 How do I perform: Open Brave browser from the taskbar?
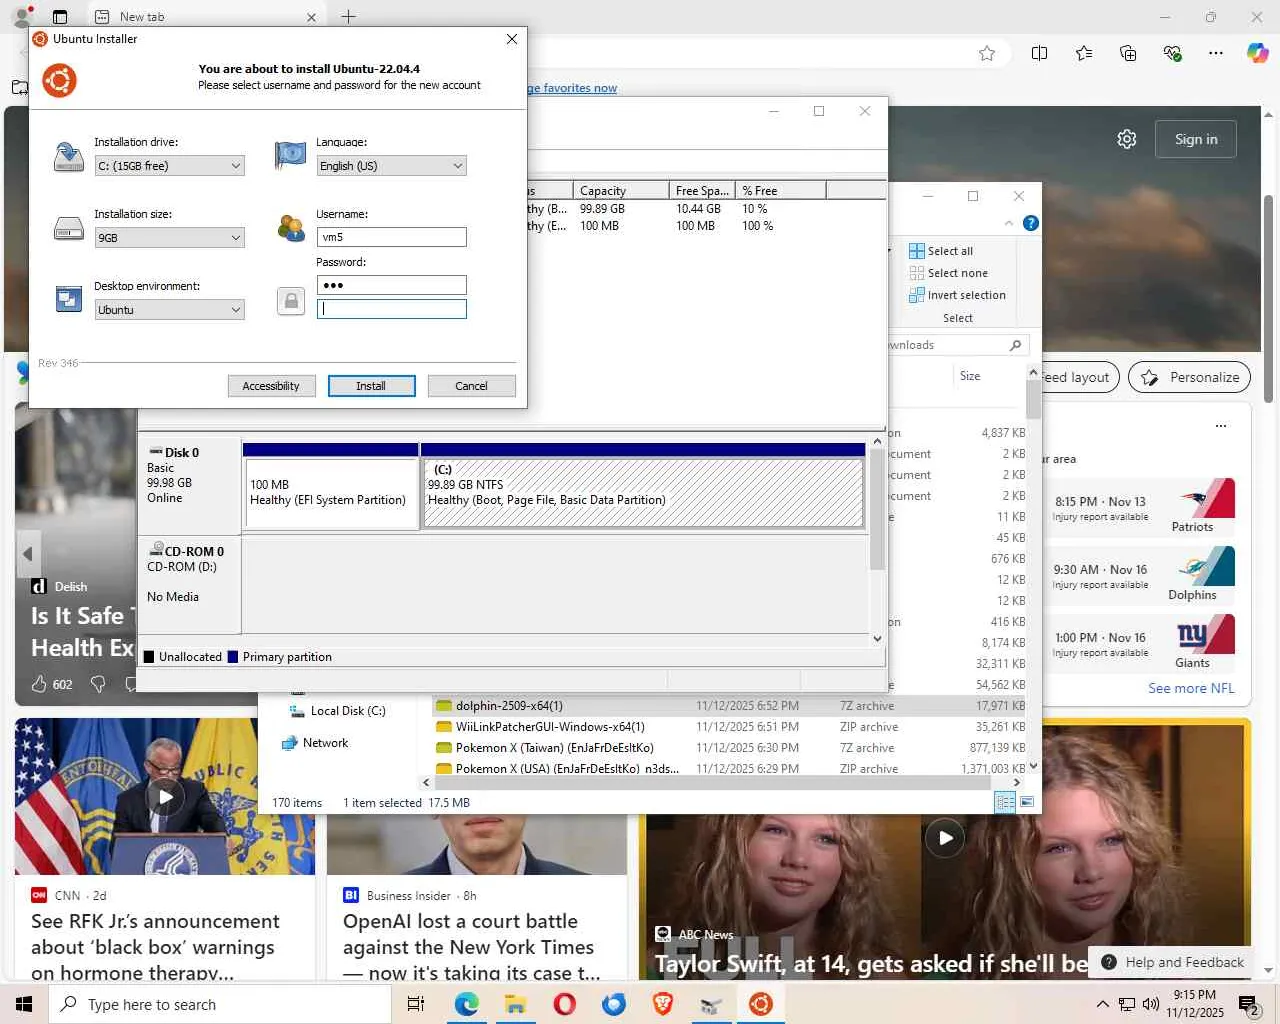point(663,1004)
